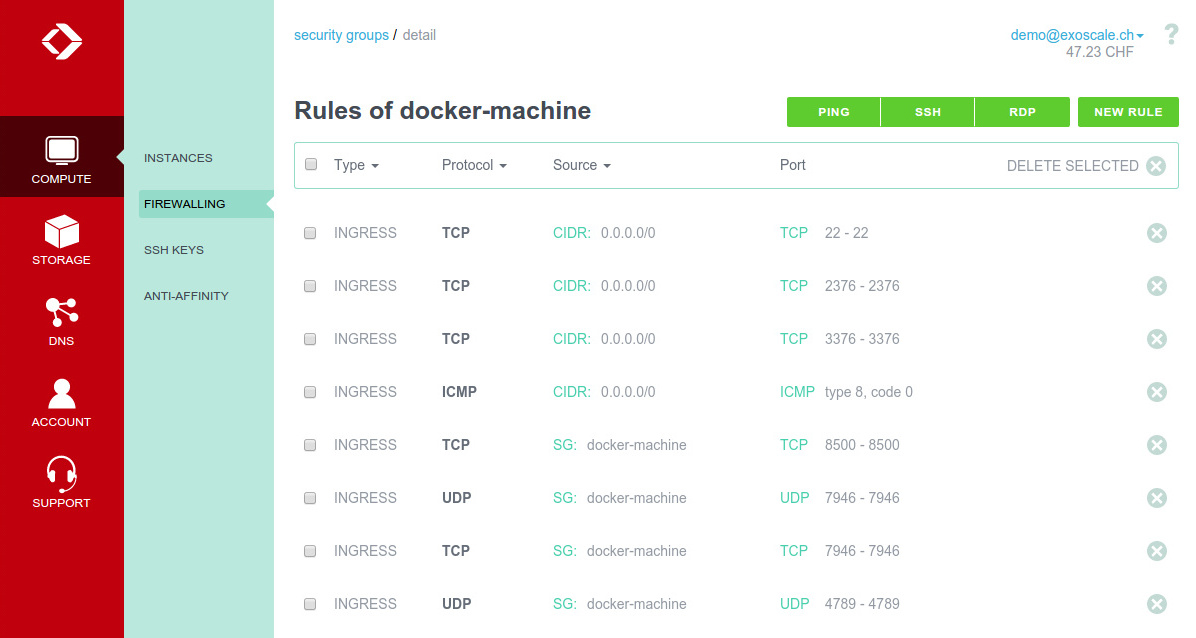The image size is (1196, 638).
Task: Click the DELETE SELECTED circular icon
Action: (x=1156, y=165)
